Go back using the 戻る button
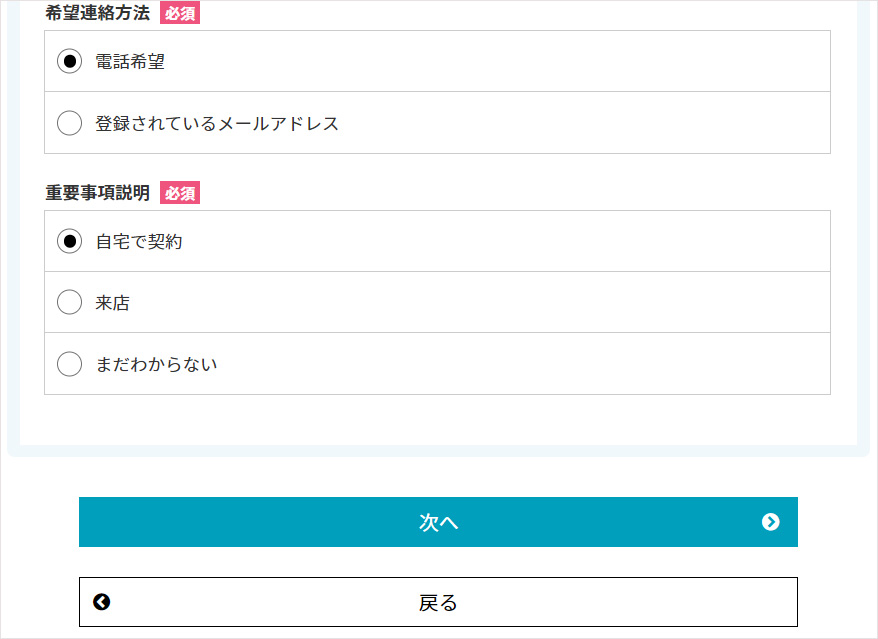This screenshot has height=639, width=878. (x=438, y=602)
